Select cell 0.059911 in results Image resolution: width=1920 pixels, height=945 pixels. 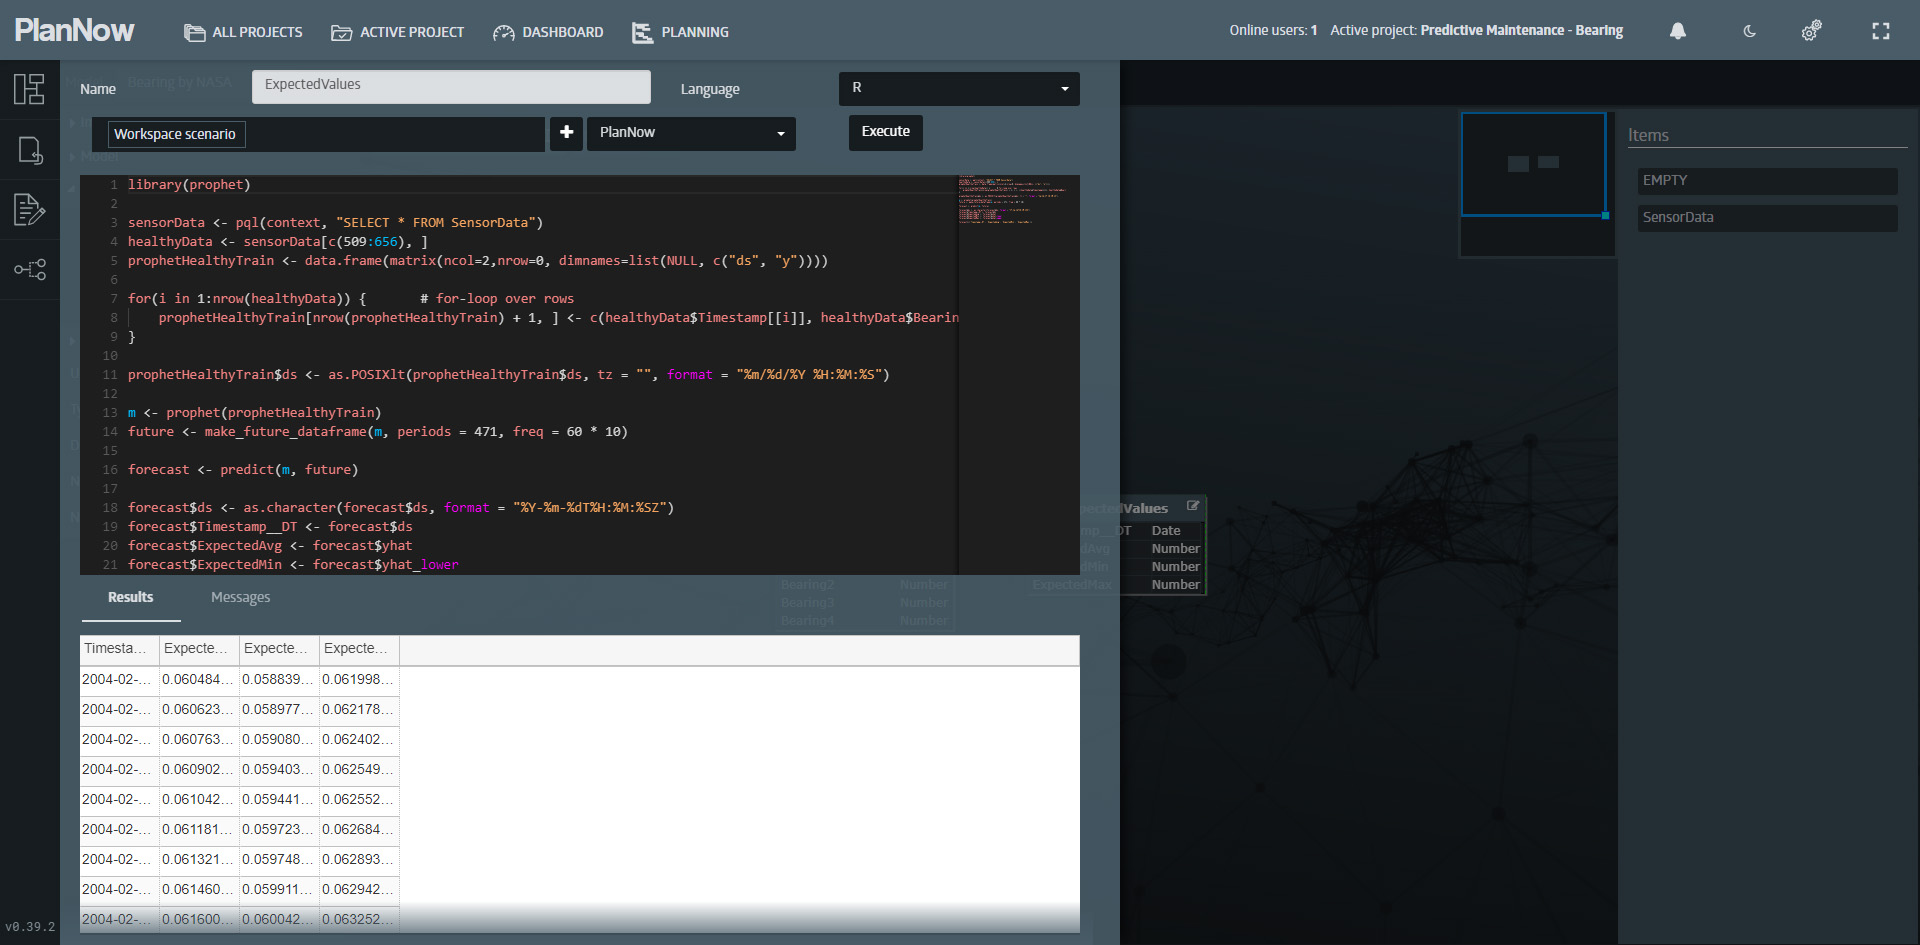279,890
